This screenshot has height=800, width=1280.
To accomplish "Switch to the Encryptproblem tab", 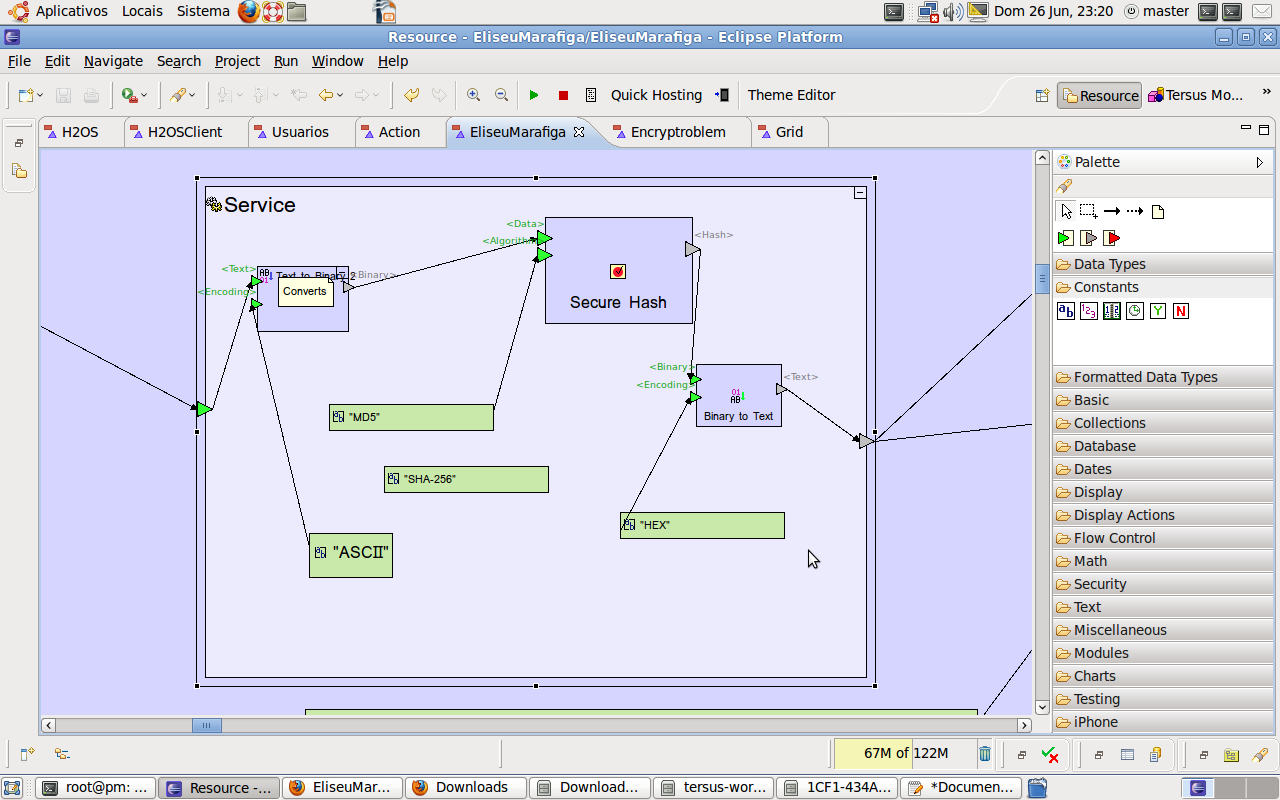I will (x=677, y=132).
